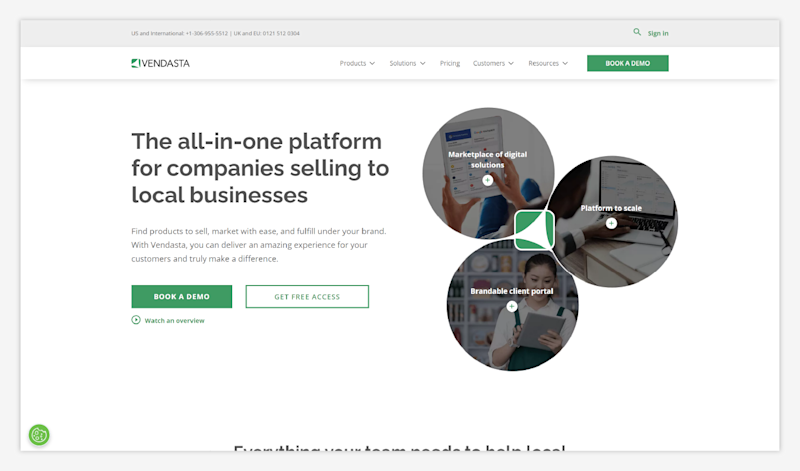Expand the plus icon under Brandable client portal
The image size is (800, 471).
click(x=512, y=306)
